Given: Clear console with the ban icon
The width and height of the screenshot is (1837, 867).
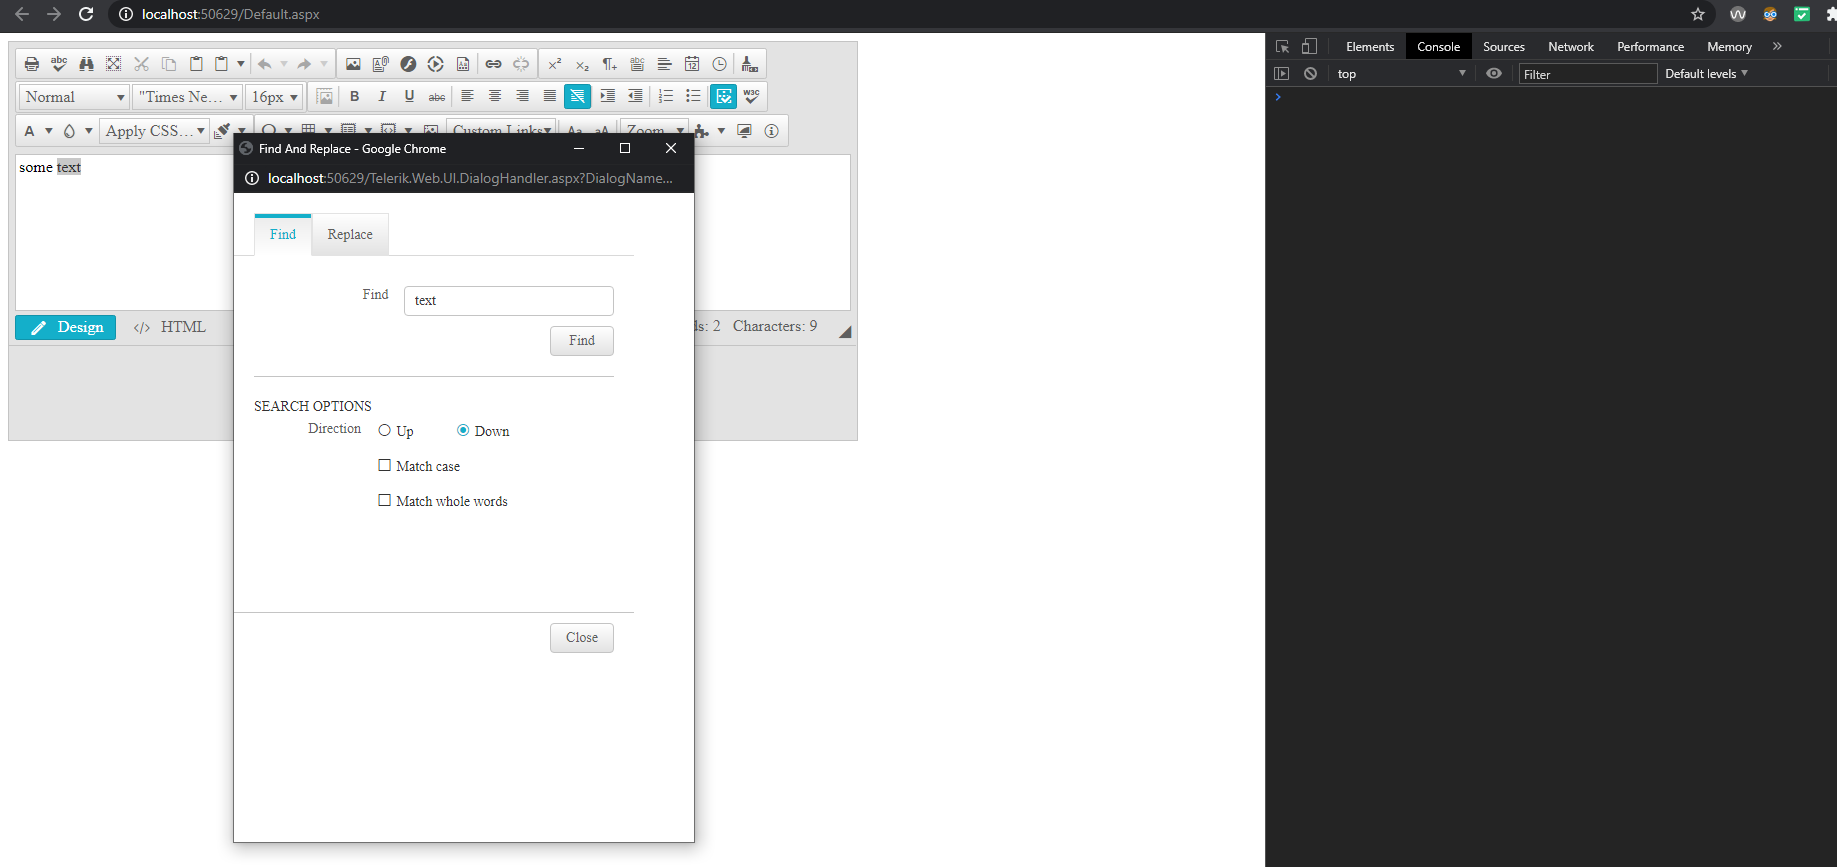Looking at the screenshot, I should (1310, 74).
